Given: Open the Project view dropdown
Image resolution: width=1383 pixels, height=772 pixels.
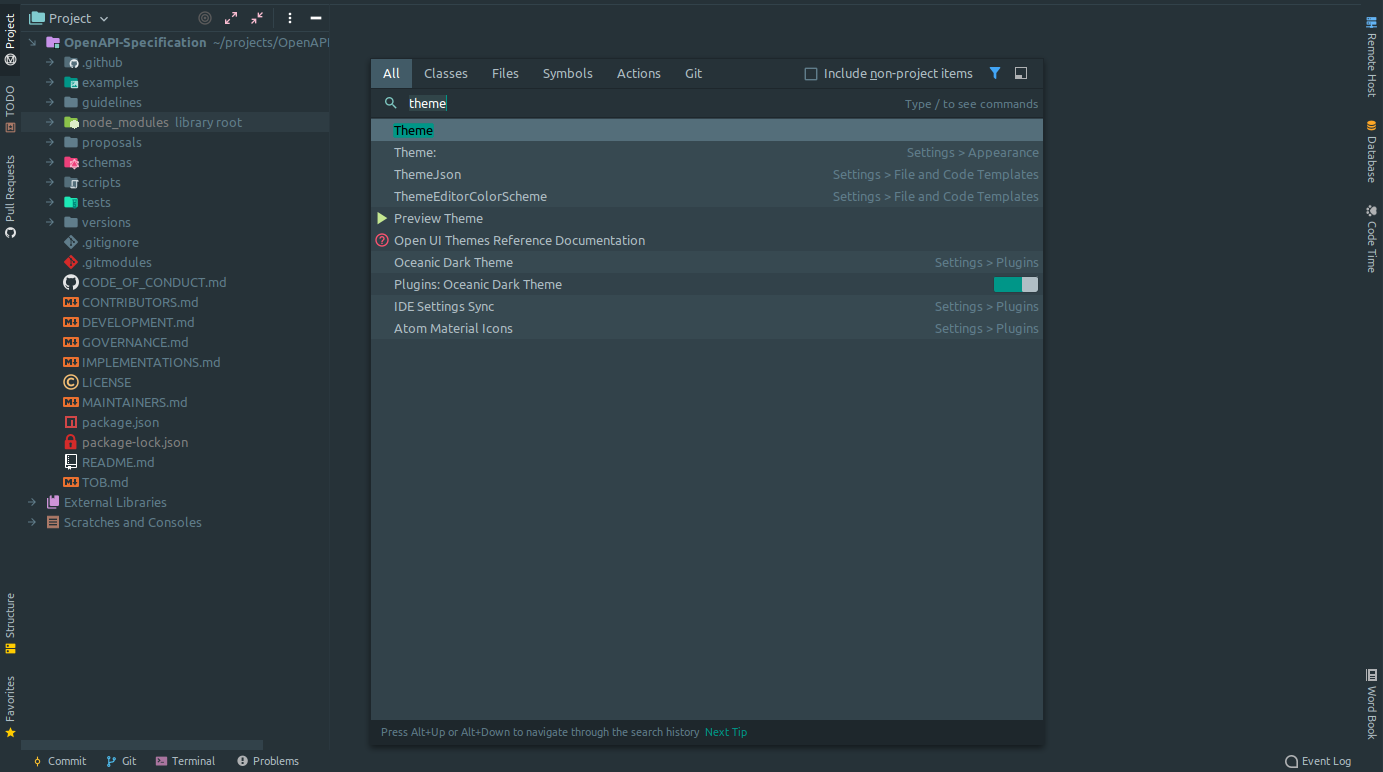Looking at the screenshot, I should (69, 18).
